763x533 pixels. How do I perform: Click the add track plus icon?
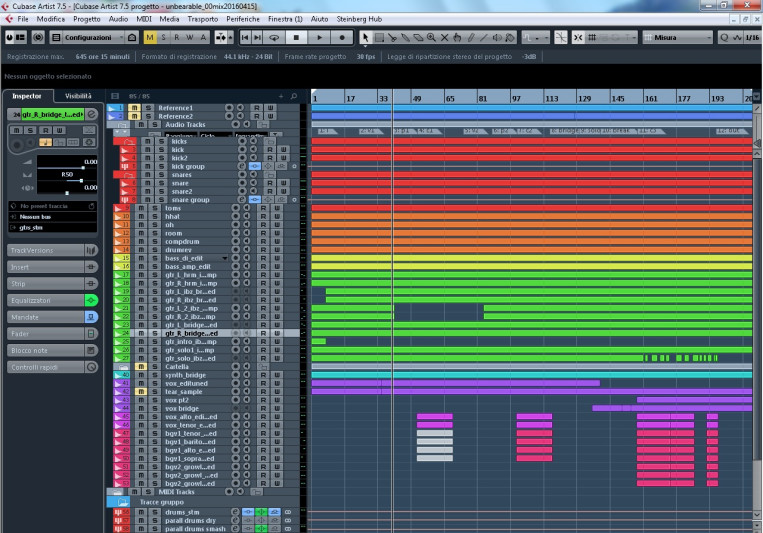281,96
